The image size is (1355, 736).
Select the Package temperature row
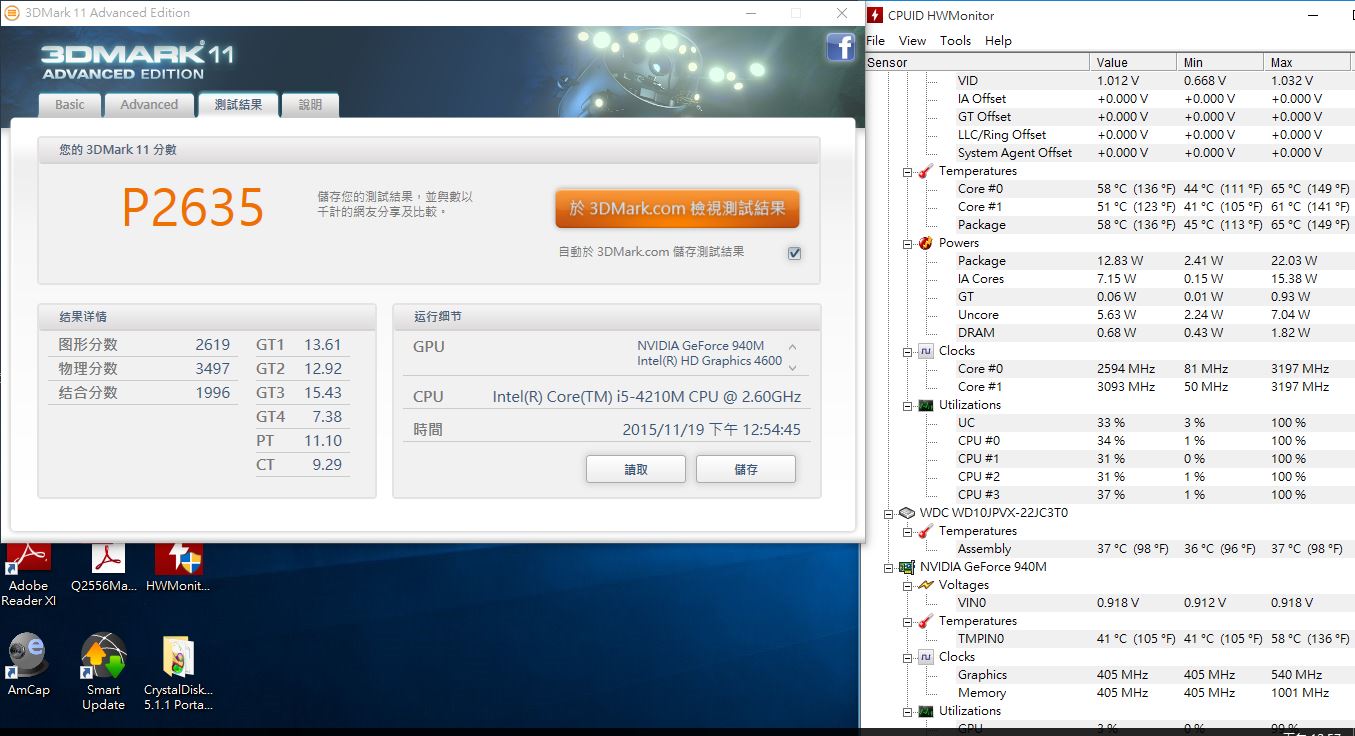[x=1110, y=225]
